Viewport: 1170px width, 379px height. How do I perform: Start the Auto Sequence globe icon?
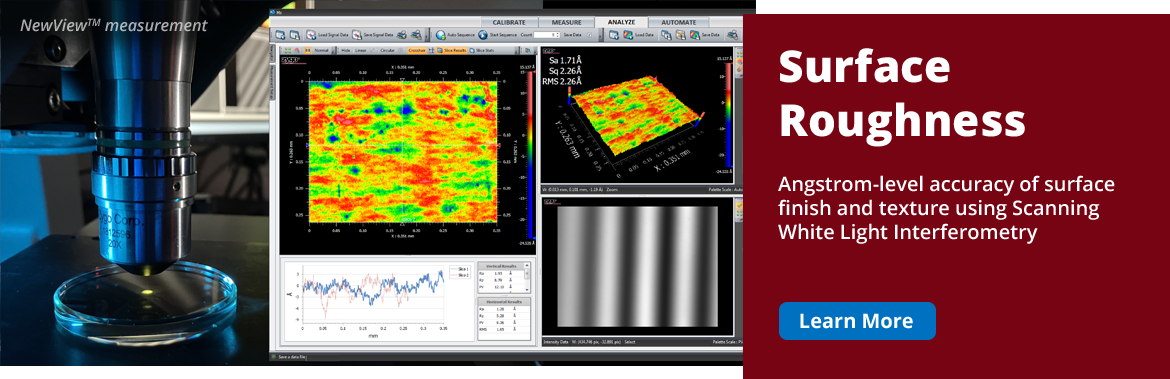[x=440, y=35]
